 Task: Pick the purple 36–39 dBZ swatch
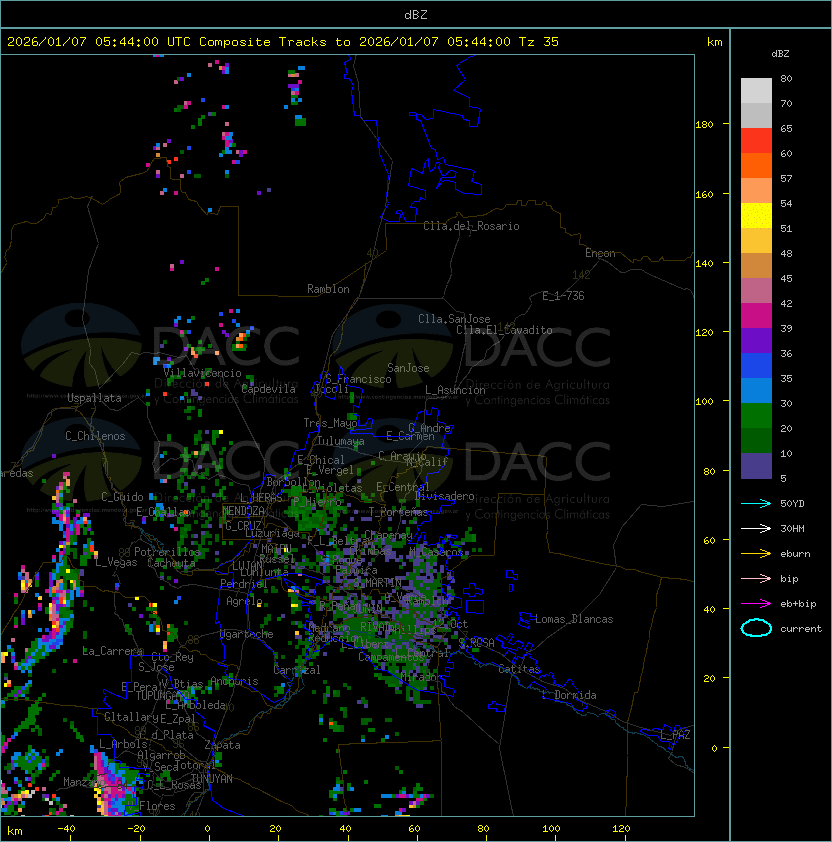click(x=756, y=340)
